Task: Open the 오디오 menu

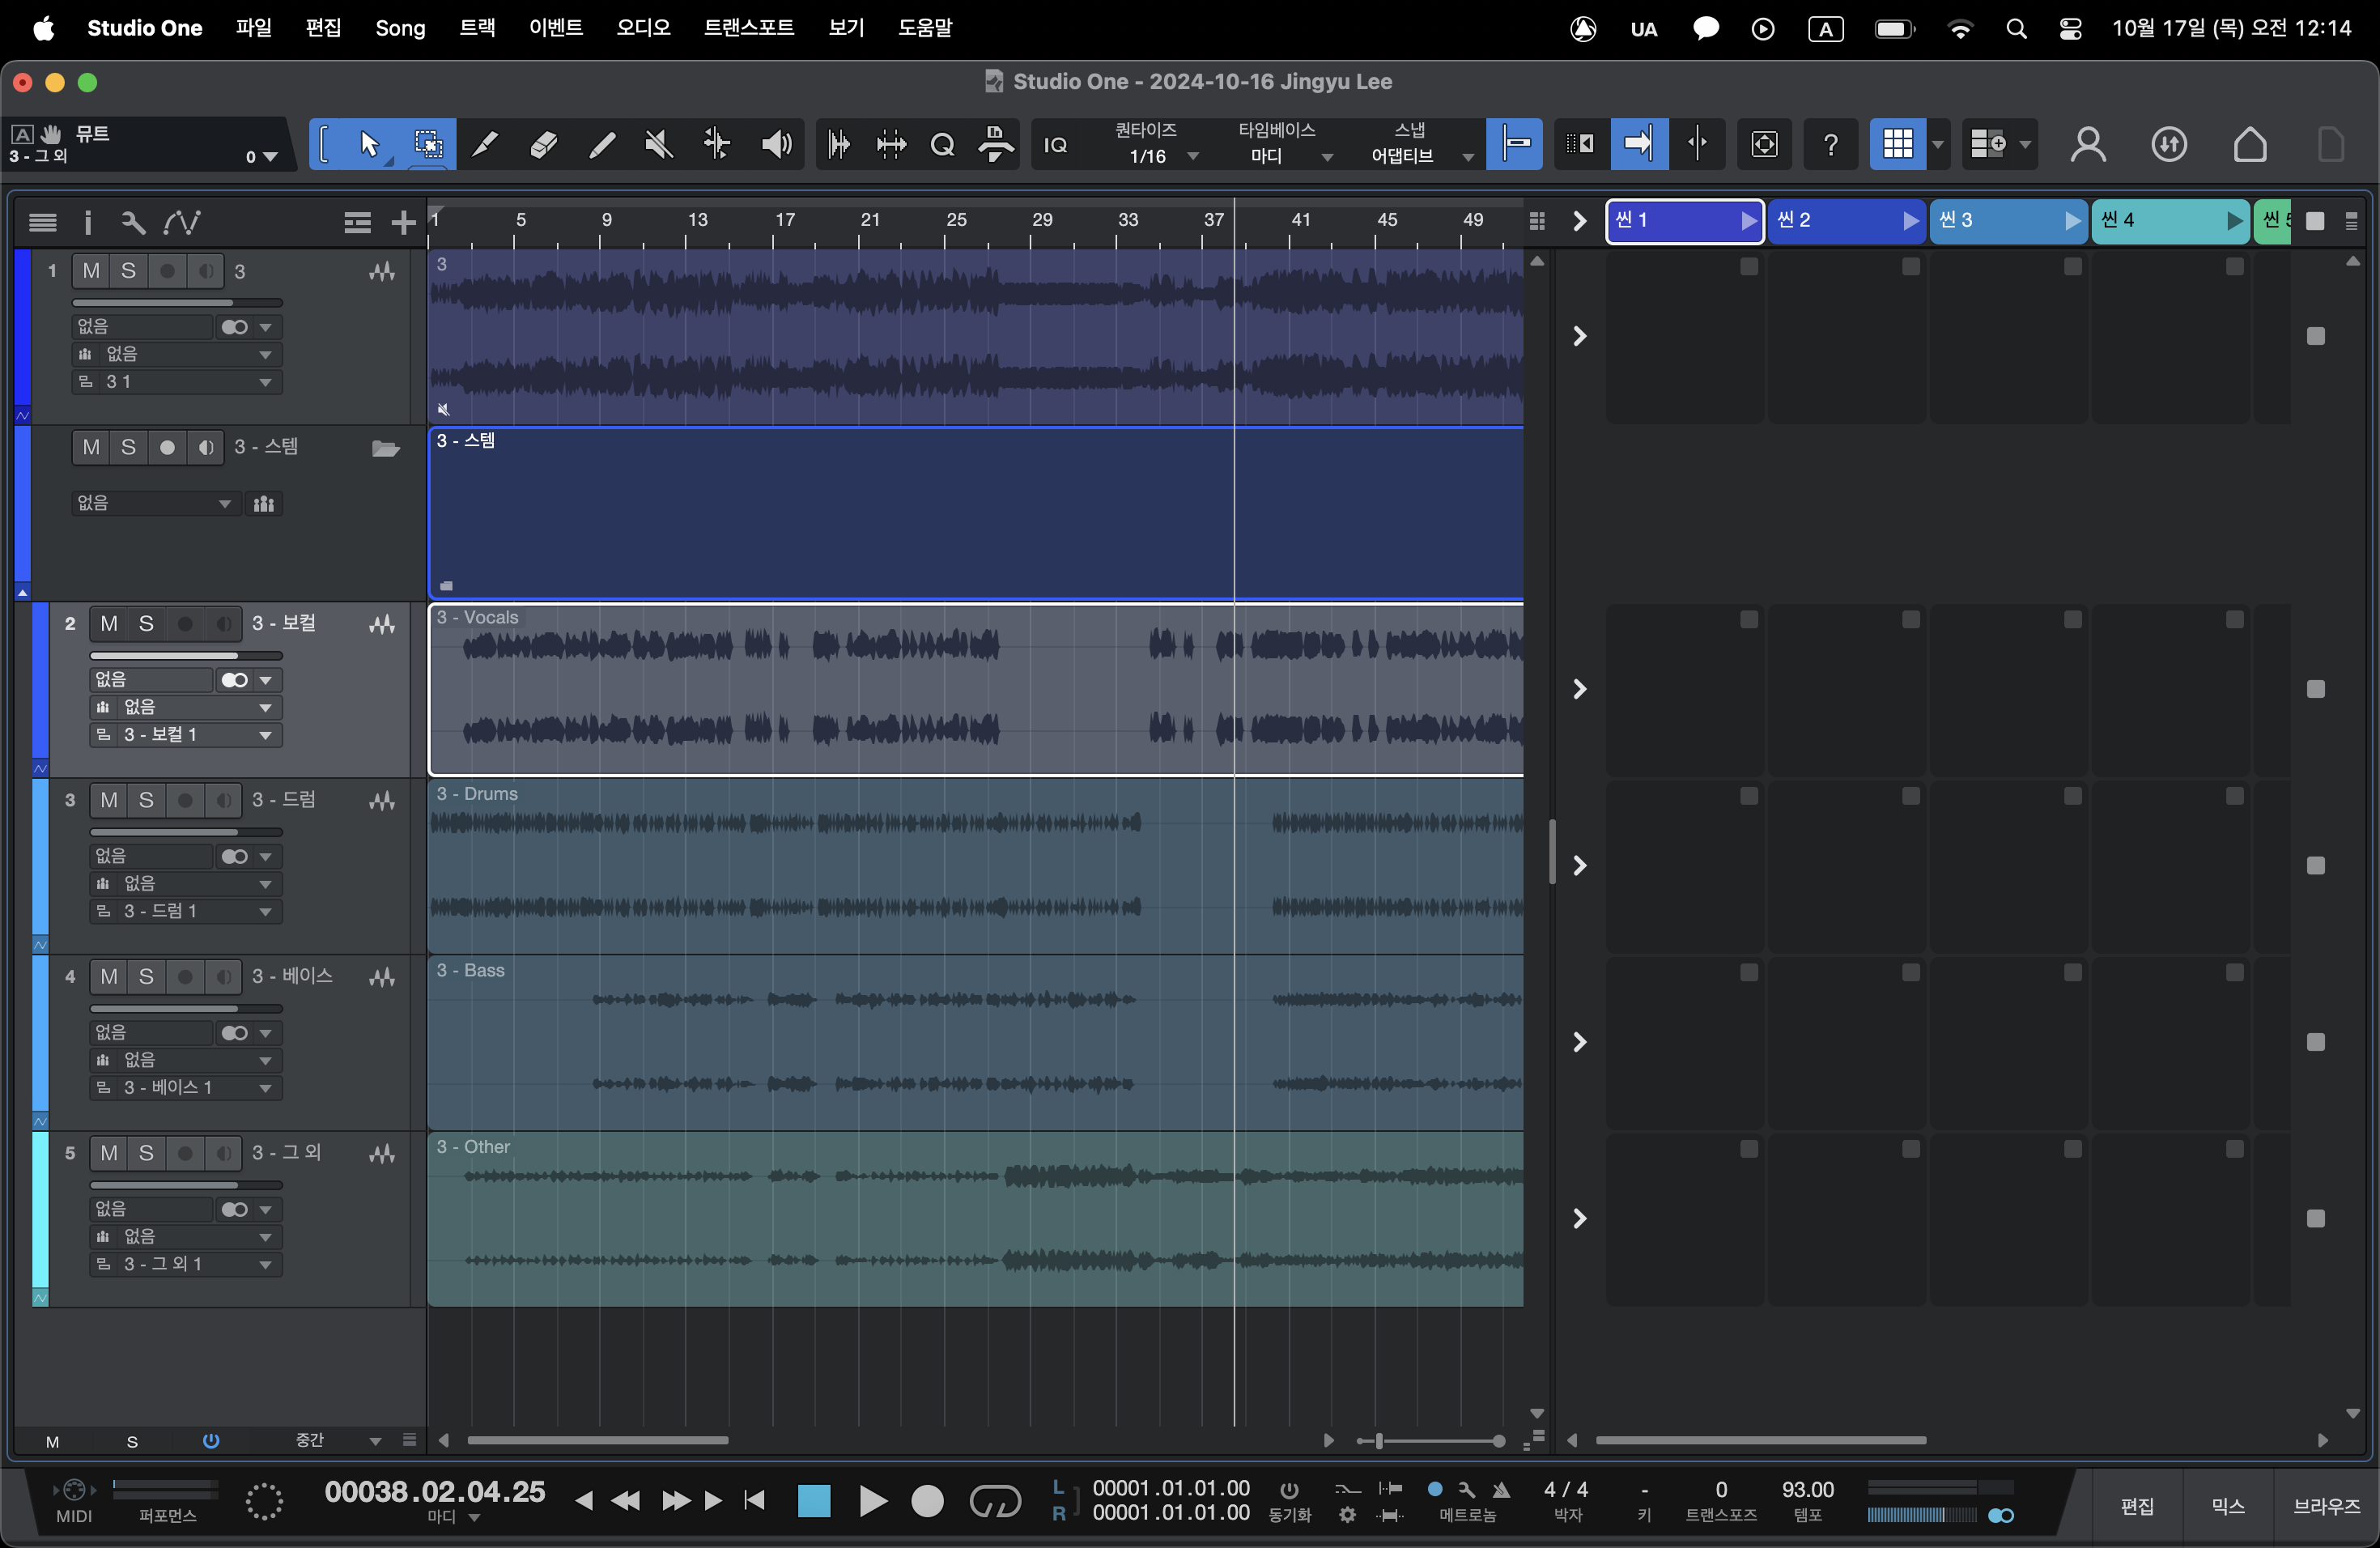Action: click(x=643, y=28)
